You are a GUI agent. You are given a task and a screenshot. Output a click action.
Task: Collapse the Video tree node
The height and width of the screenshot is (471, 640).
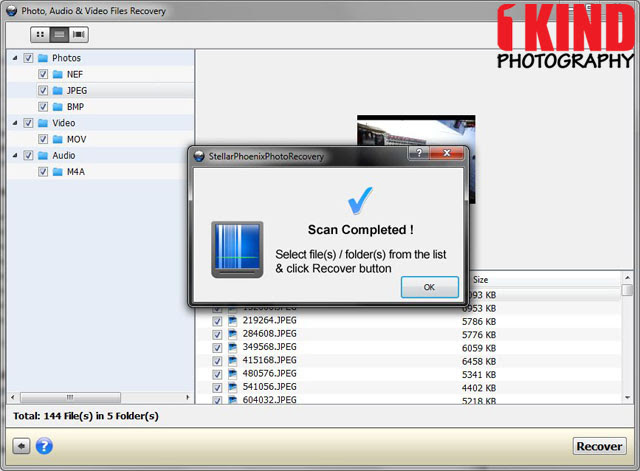pos(15,122)
